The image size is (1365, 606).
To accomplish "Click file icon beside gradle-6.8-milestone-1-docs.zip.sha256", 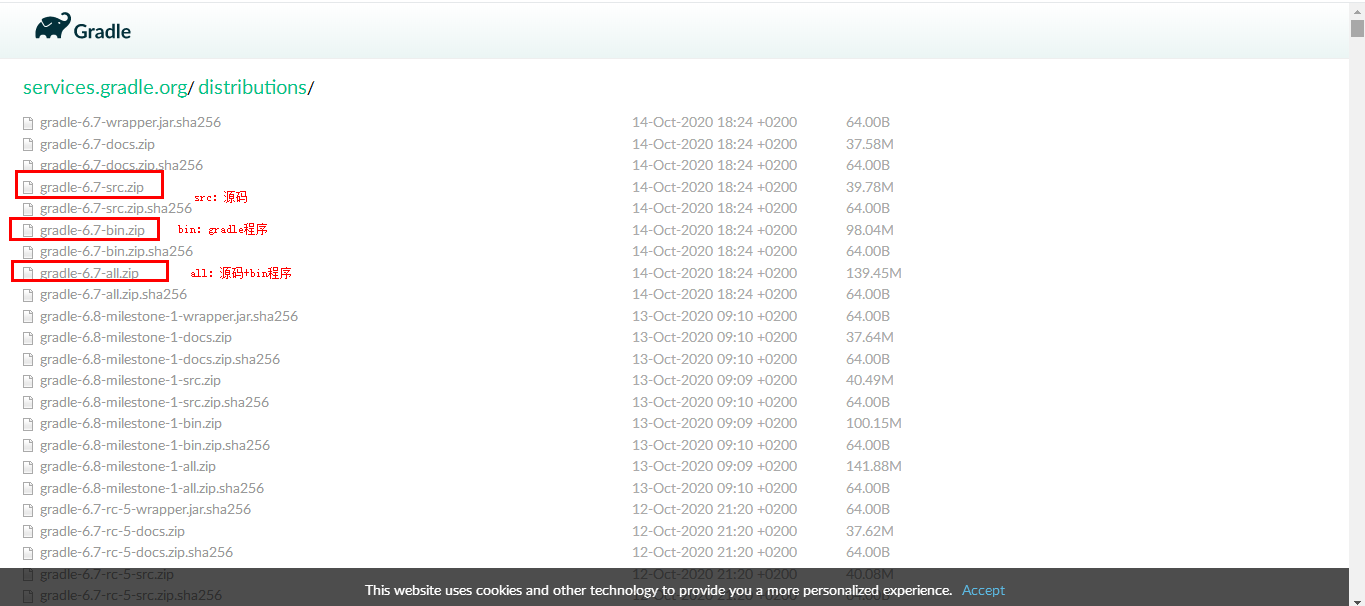I will click(x=29, y=359).
